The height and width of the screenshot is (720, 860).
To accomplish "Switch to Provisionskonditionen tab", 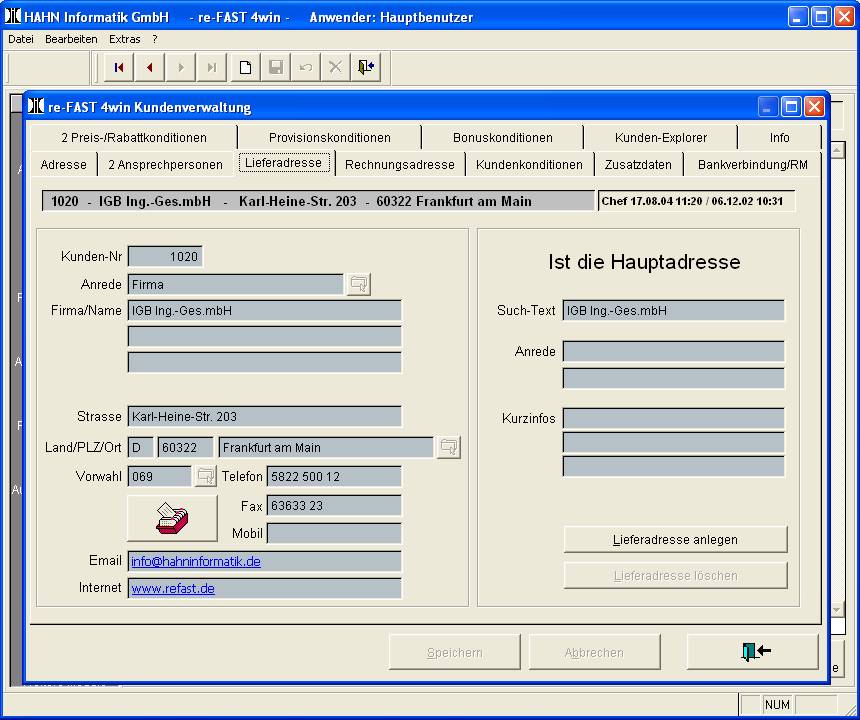I will coord(330,138).
